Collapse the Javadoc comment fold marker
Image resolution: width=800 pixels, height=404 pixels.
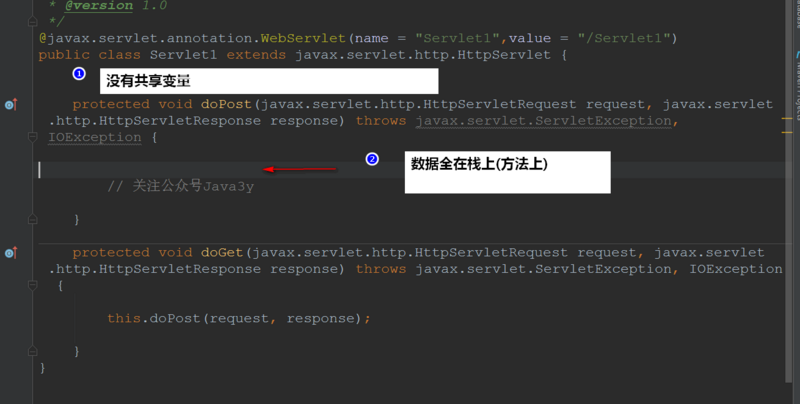click(x=33, y=21)
